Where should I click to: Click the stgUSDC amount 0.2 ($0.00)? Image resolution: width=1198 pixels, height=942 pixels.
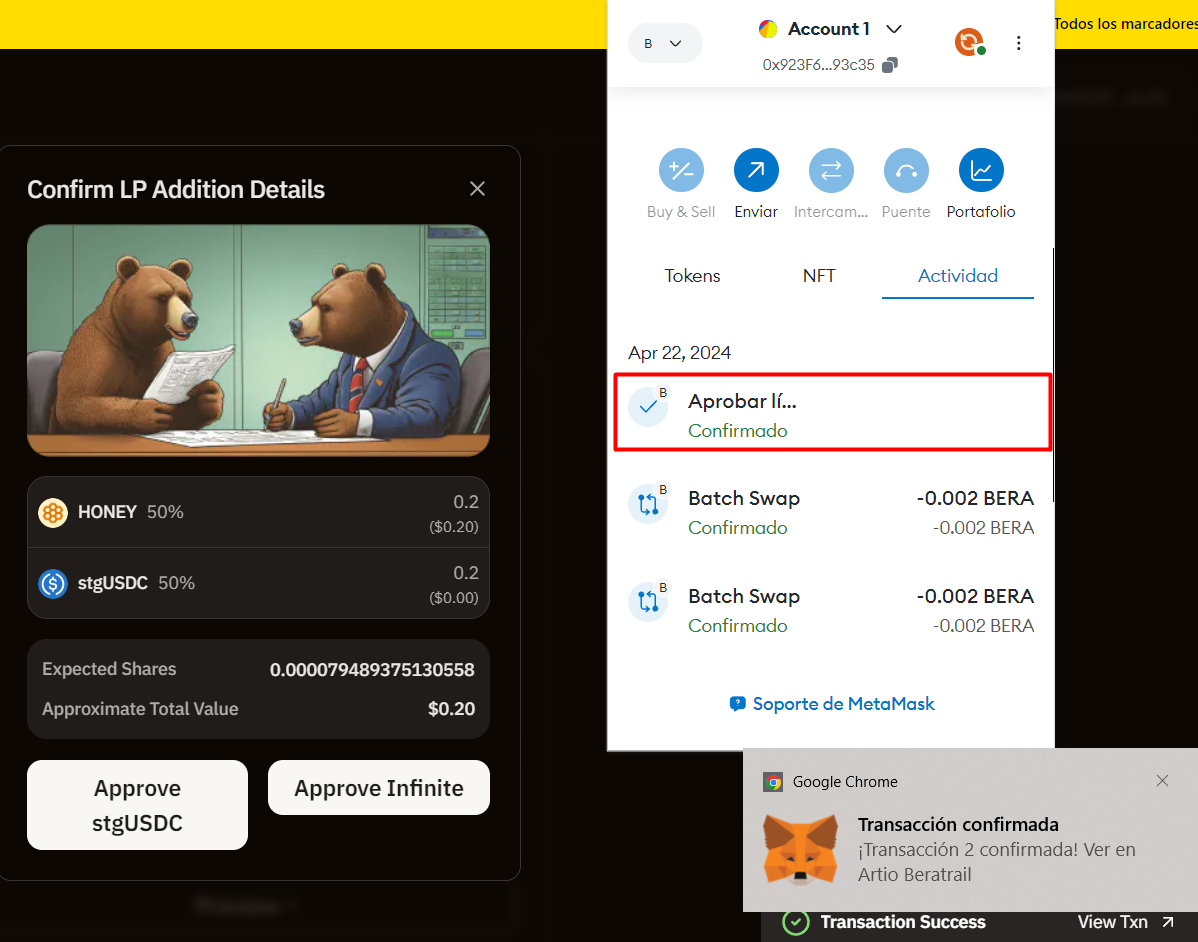(454, 584)
